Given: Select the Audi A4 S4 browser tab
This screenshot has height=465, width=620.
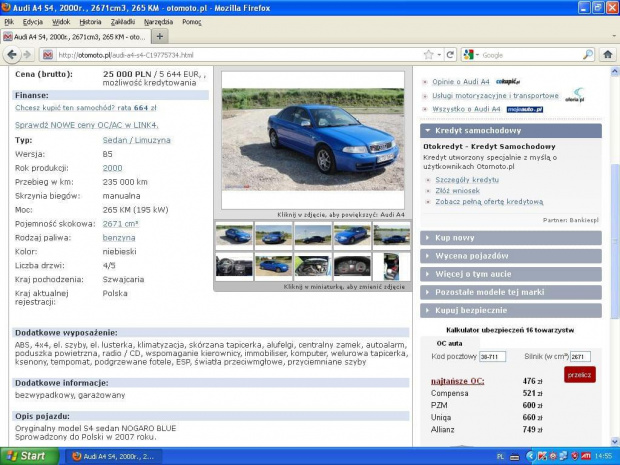Looking at the screenshot, I should 76,37.
